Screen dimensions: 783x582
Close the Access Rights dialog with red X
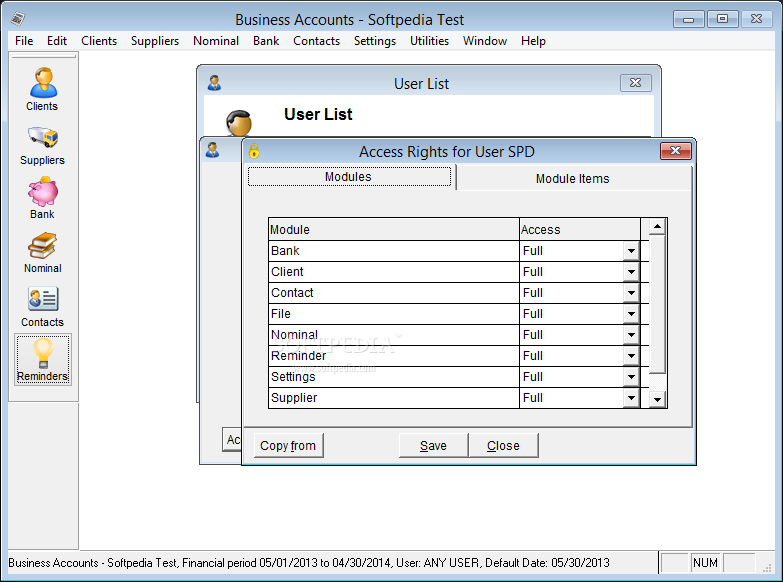(676, 151)
